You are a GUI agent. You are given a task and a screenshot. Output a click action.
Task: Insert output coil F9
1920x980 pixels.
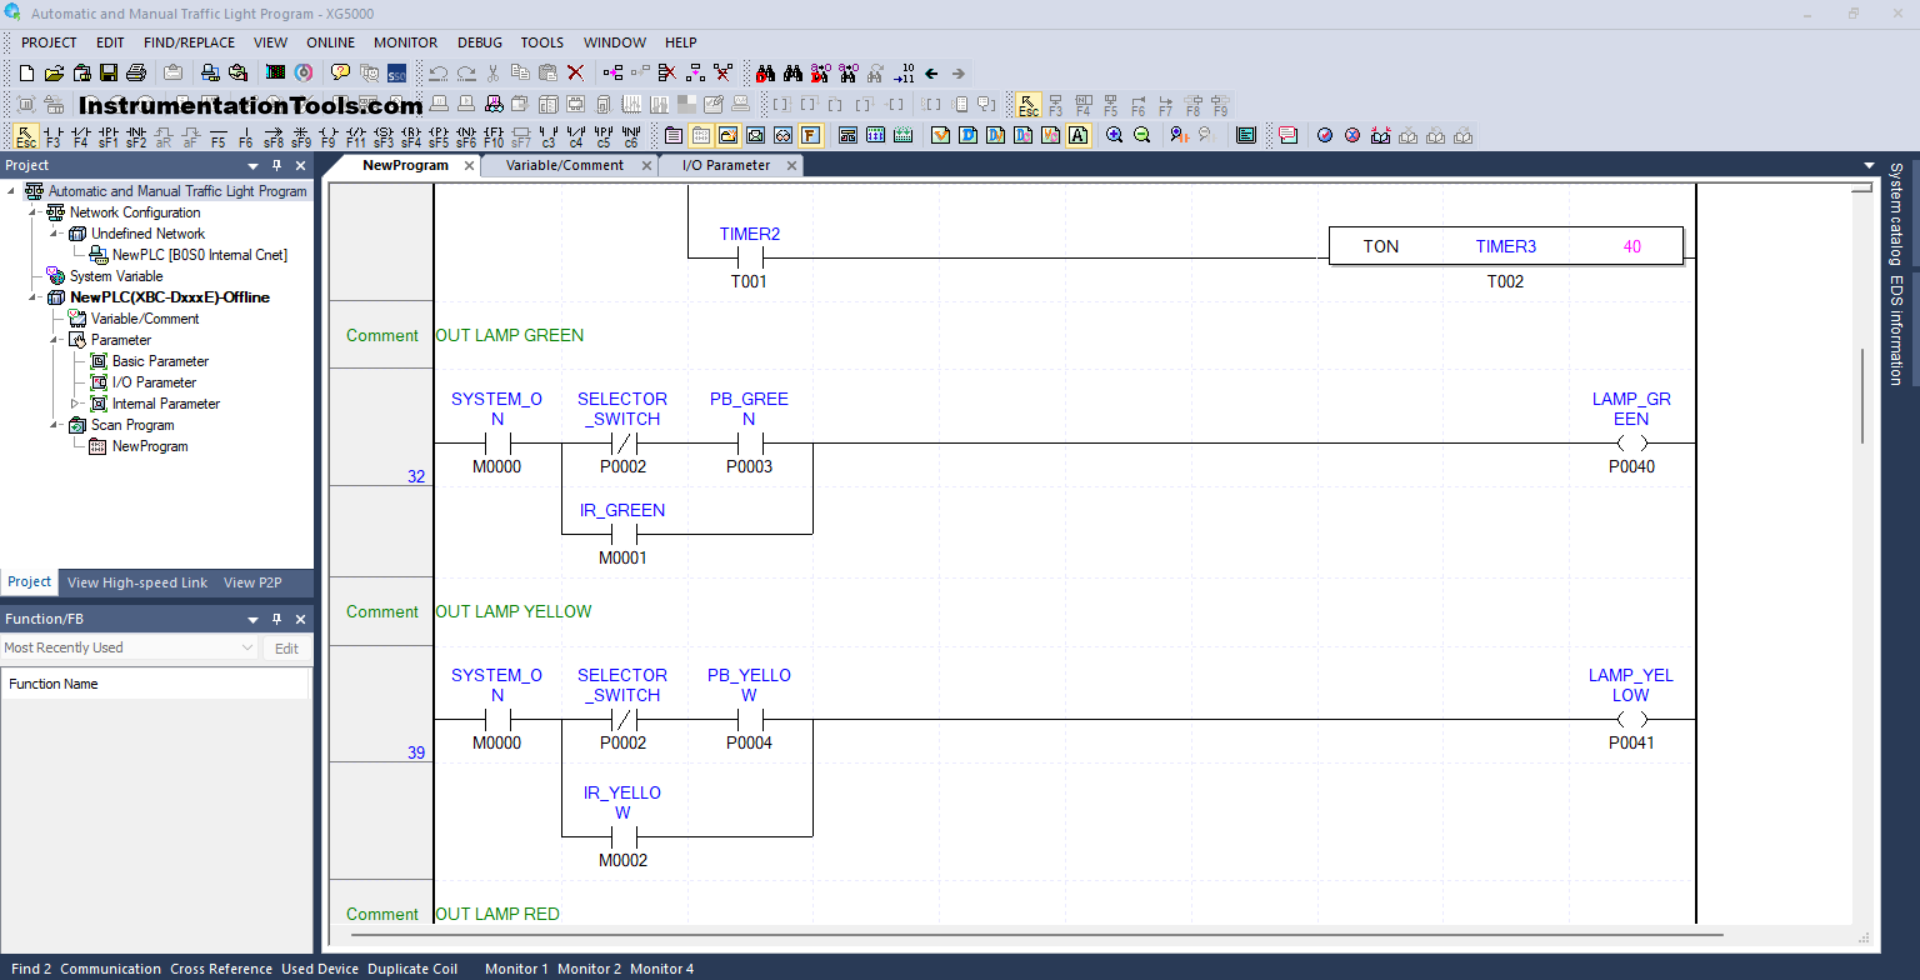pyautogui.click(x=328, y=136)
